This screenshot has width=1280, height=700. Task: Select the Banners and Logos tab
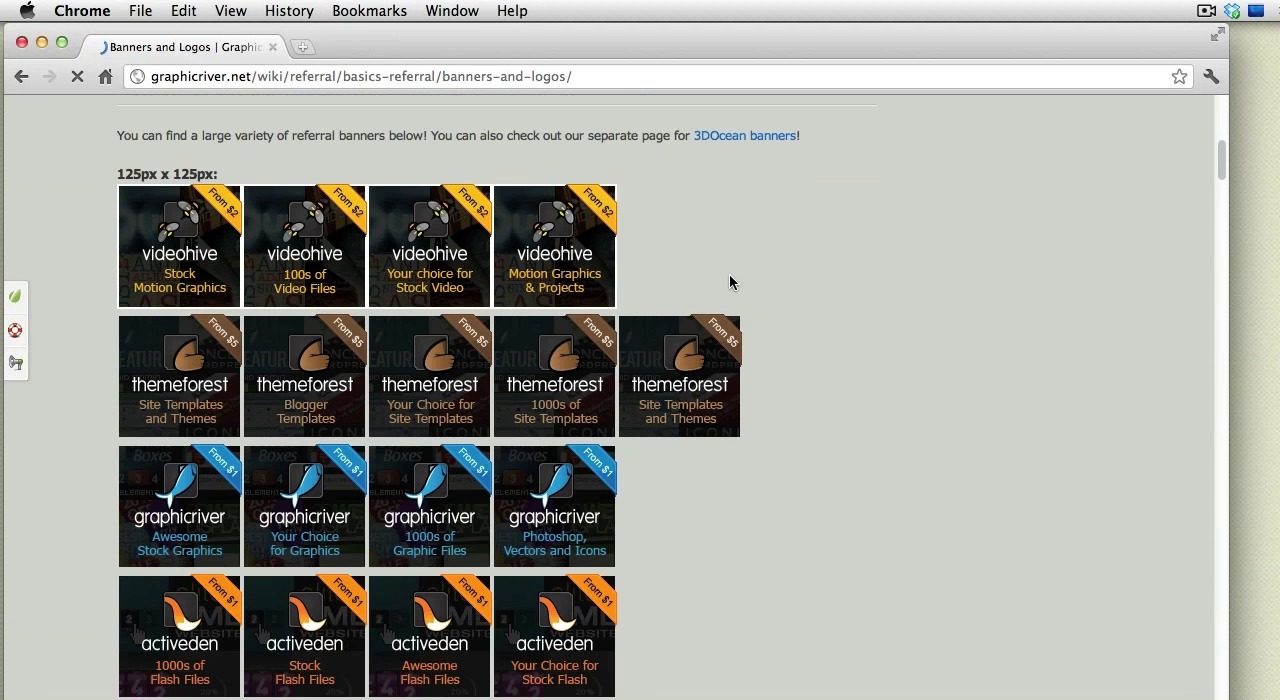pos(186,47)
